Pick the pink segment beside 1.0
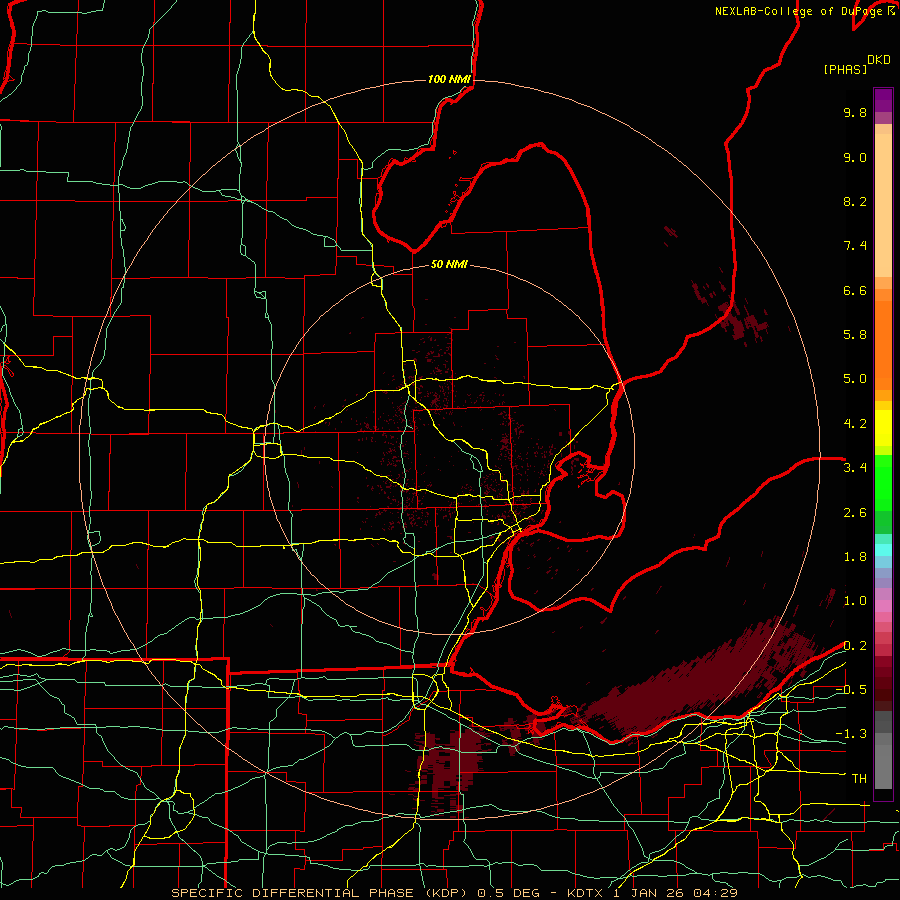Image resolution: width=900 pixels, height=900 pixels. click(883, 606)
